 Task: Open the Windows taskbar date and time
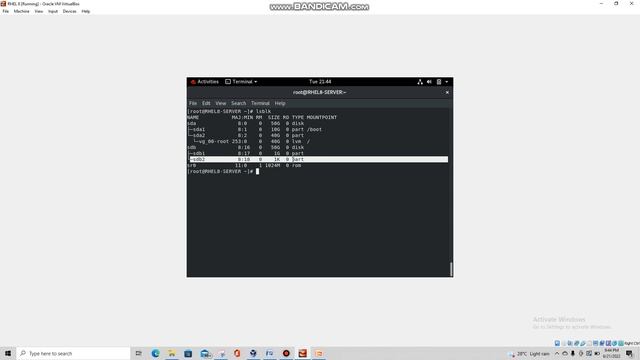(611, 353)
